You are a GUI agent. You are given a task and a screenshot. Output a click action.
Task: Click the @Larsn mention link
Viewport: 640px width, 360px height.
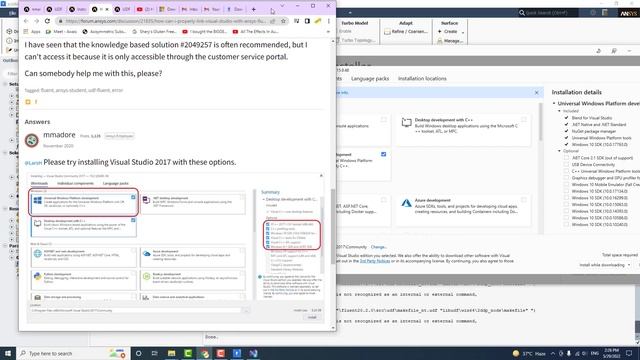[33, 163]
